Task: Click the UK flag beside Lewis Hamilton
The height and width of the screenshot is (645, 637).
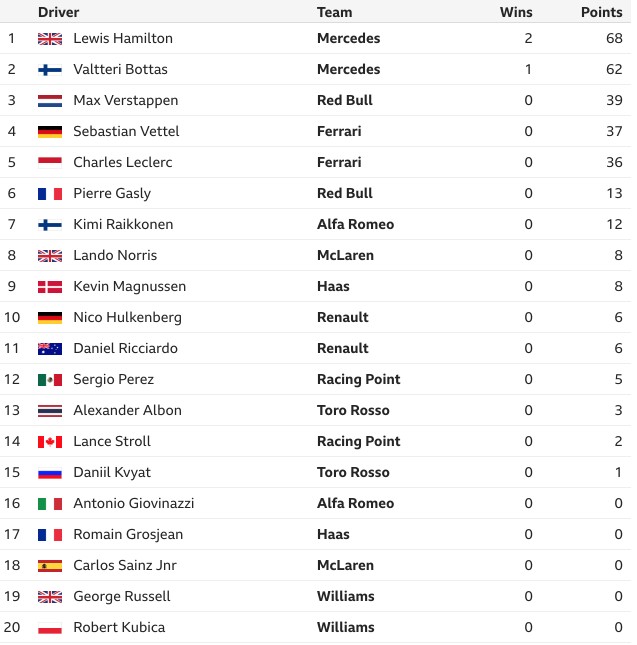Action: (x=50, y=39)
